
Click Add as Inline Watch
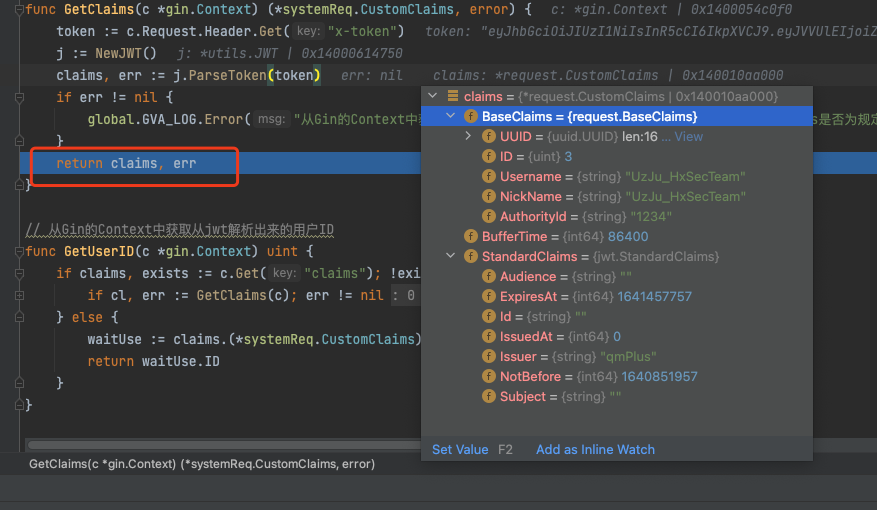click(595, 450)
